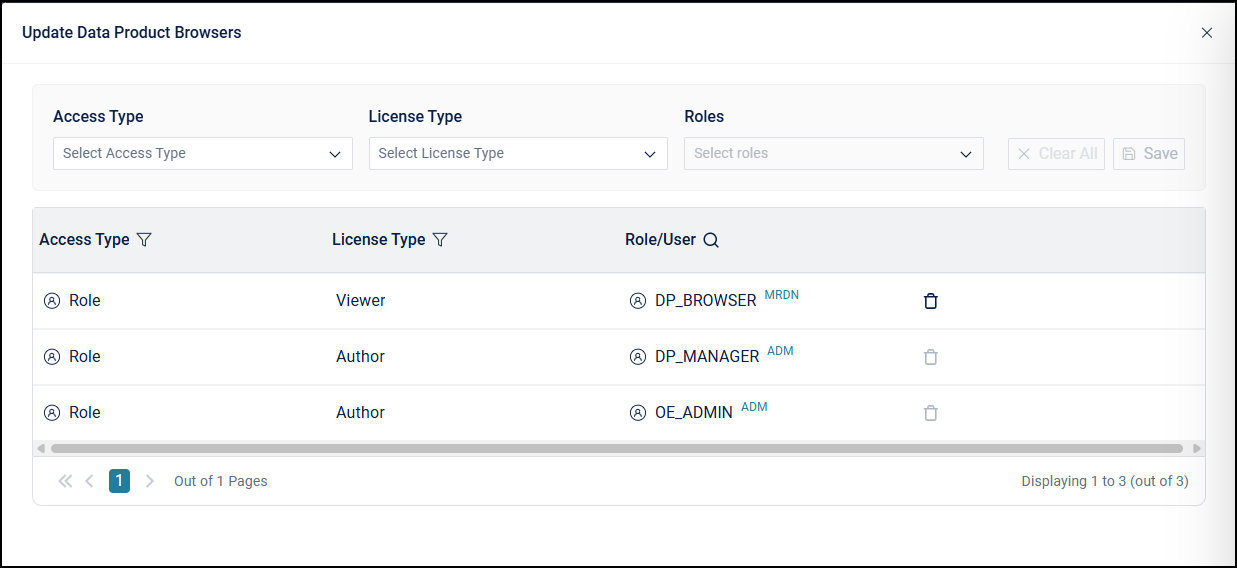
Task: Open the Select roles dropdown
Action: coord(833,154)
